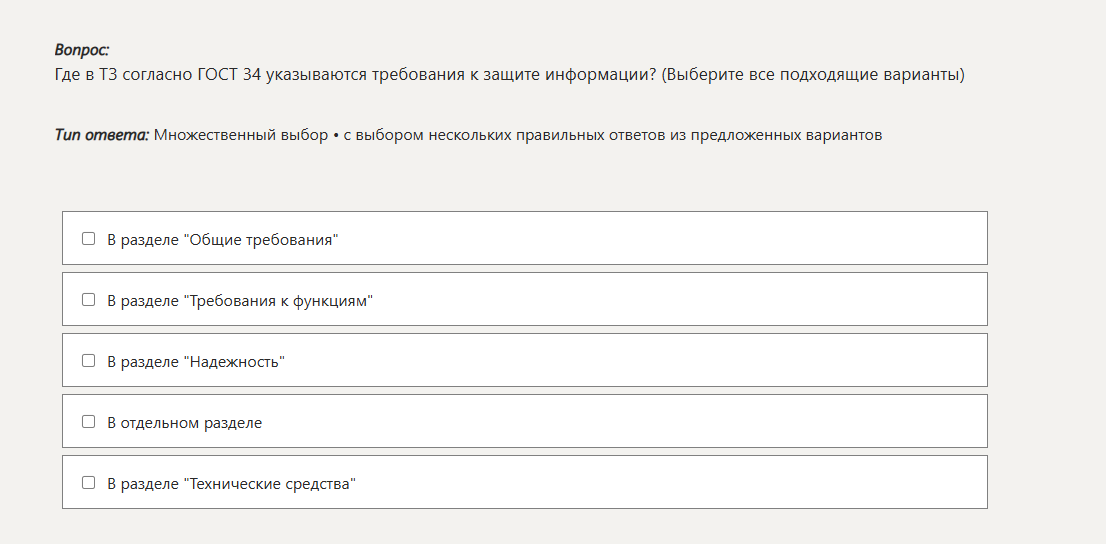Click the question text about ГОСТ 34
1106x544 pixels.
click(x=355, y=75)
